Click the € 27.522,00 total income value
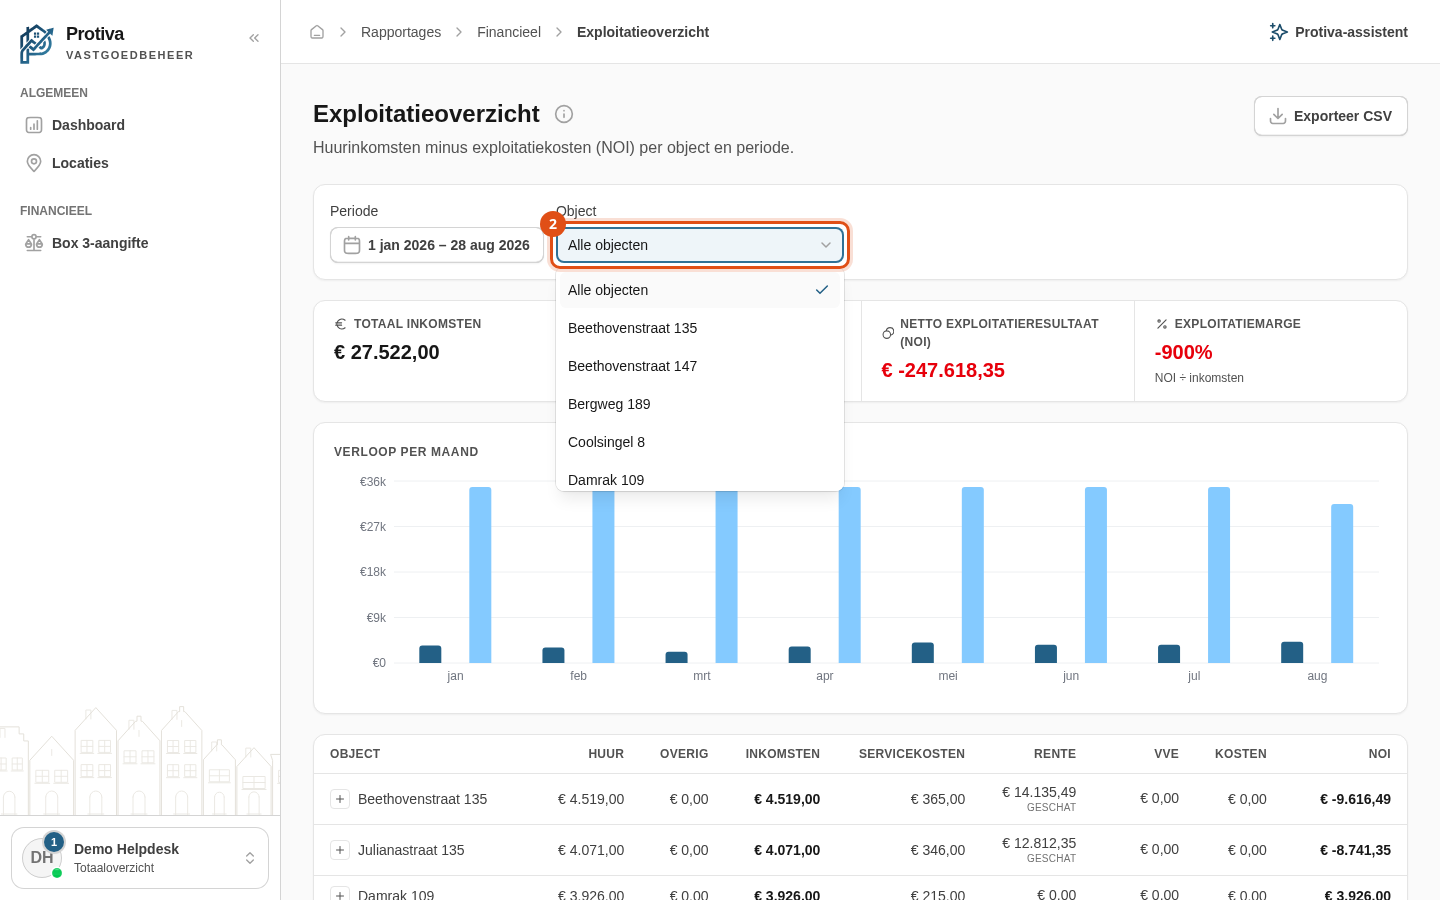This screenshot has width=1440, height=900. pos(387,352)
